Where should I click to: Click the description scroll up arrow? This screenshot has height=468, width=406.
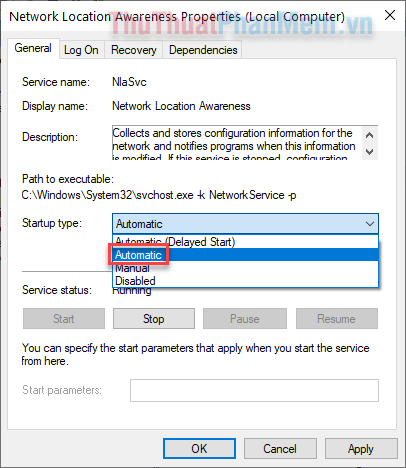(369, 135)
